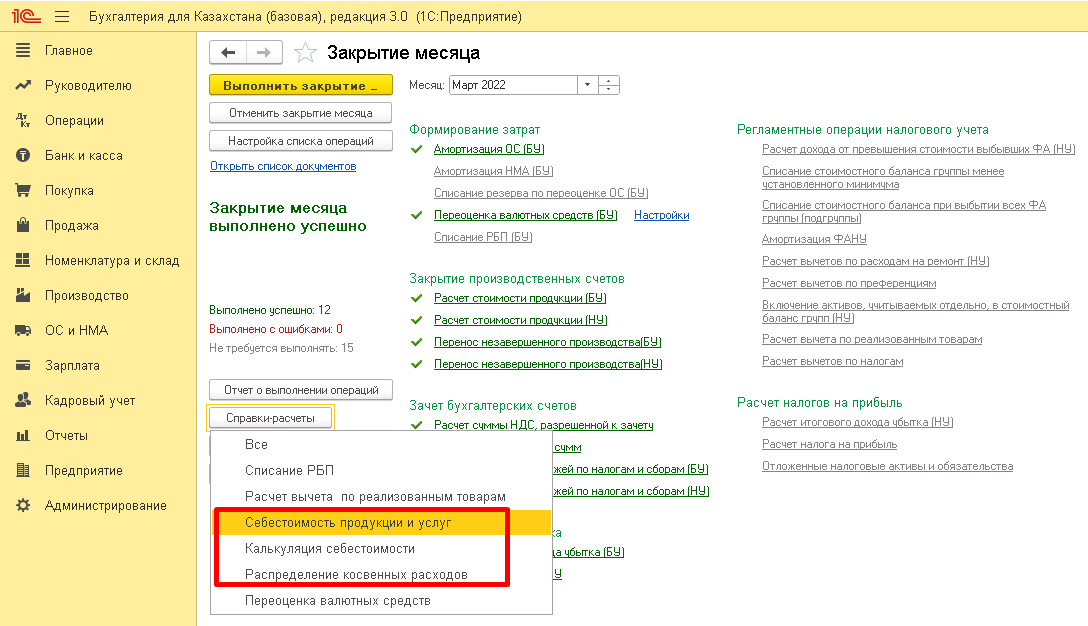Click the month stepper up arrow
This screenshot has width=1088, height=626.
click(x=608, y=81)
